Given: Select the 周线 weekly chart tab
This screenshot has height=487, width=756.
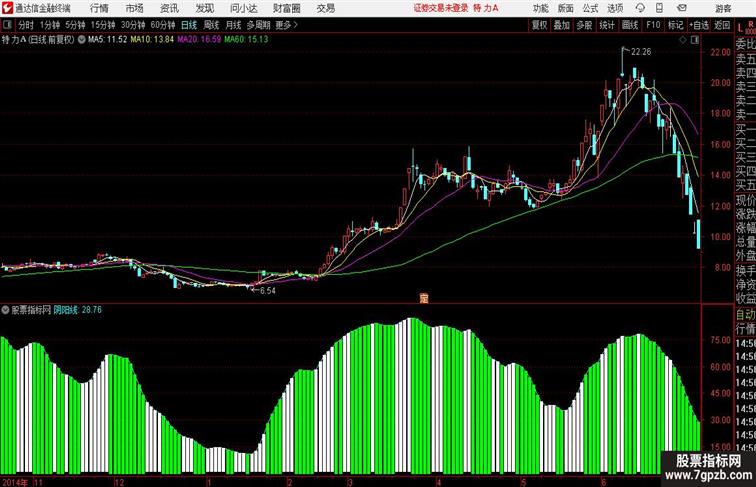Looking at the screenshot, I should tap(211, 25).
